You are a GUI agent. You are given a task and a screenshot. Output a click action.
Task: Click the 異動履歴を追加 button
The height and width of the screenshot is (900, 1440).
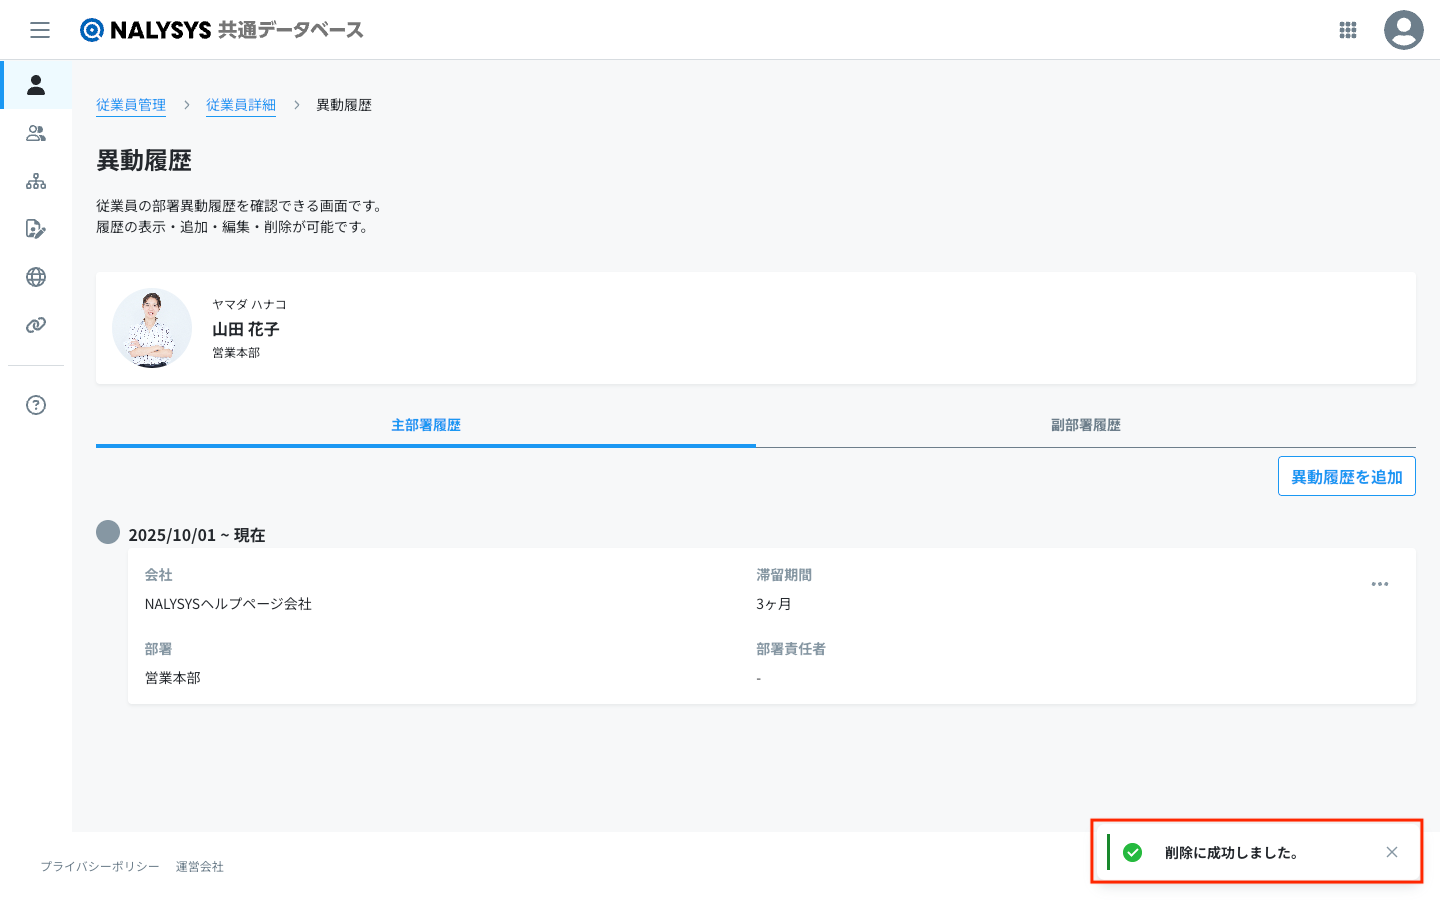(x=1346, y=477)
